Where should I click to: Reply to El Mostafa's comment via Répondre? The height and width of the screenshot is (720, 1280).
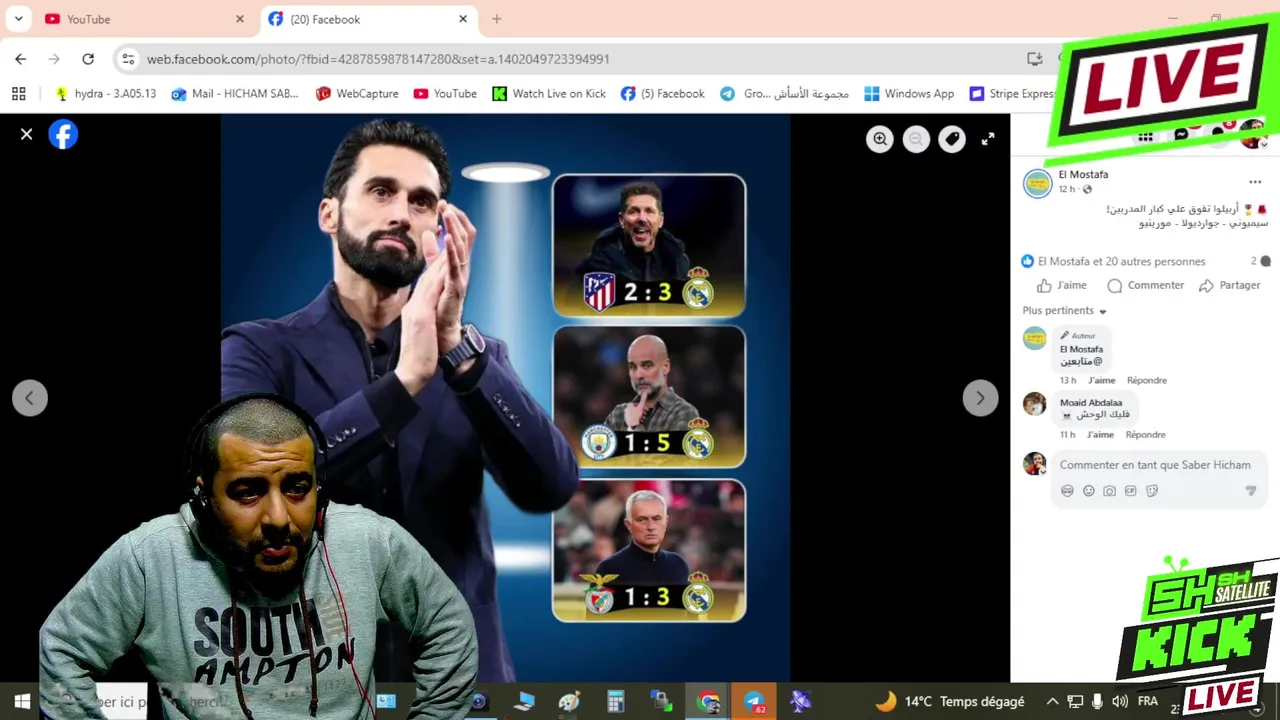[x=1147, y=380]
